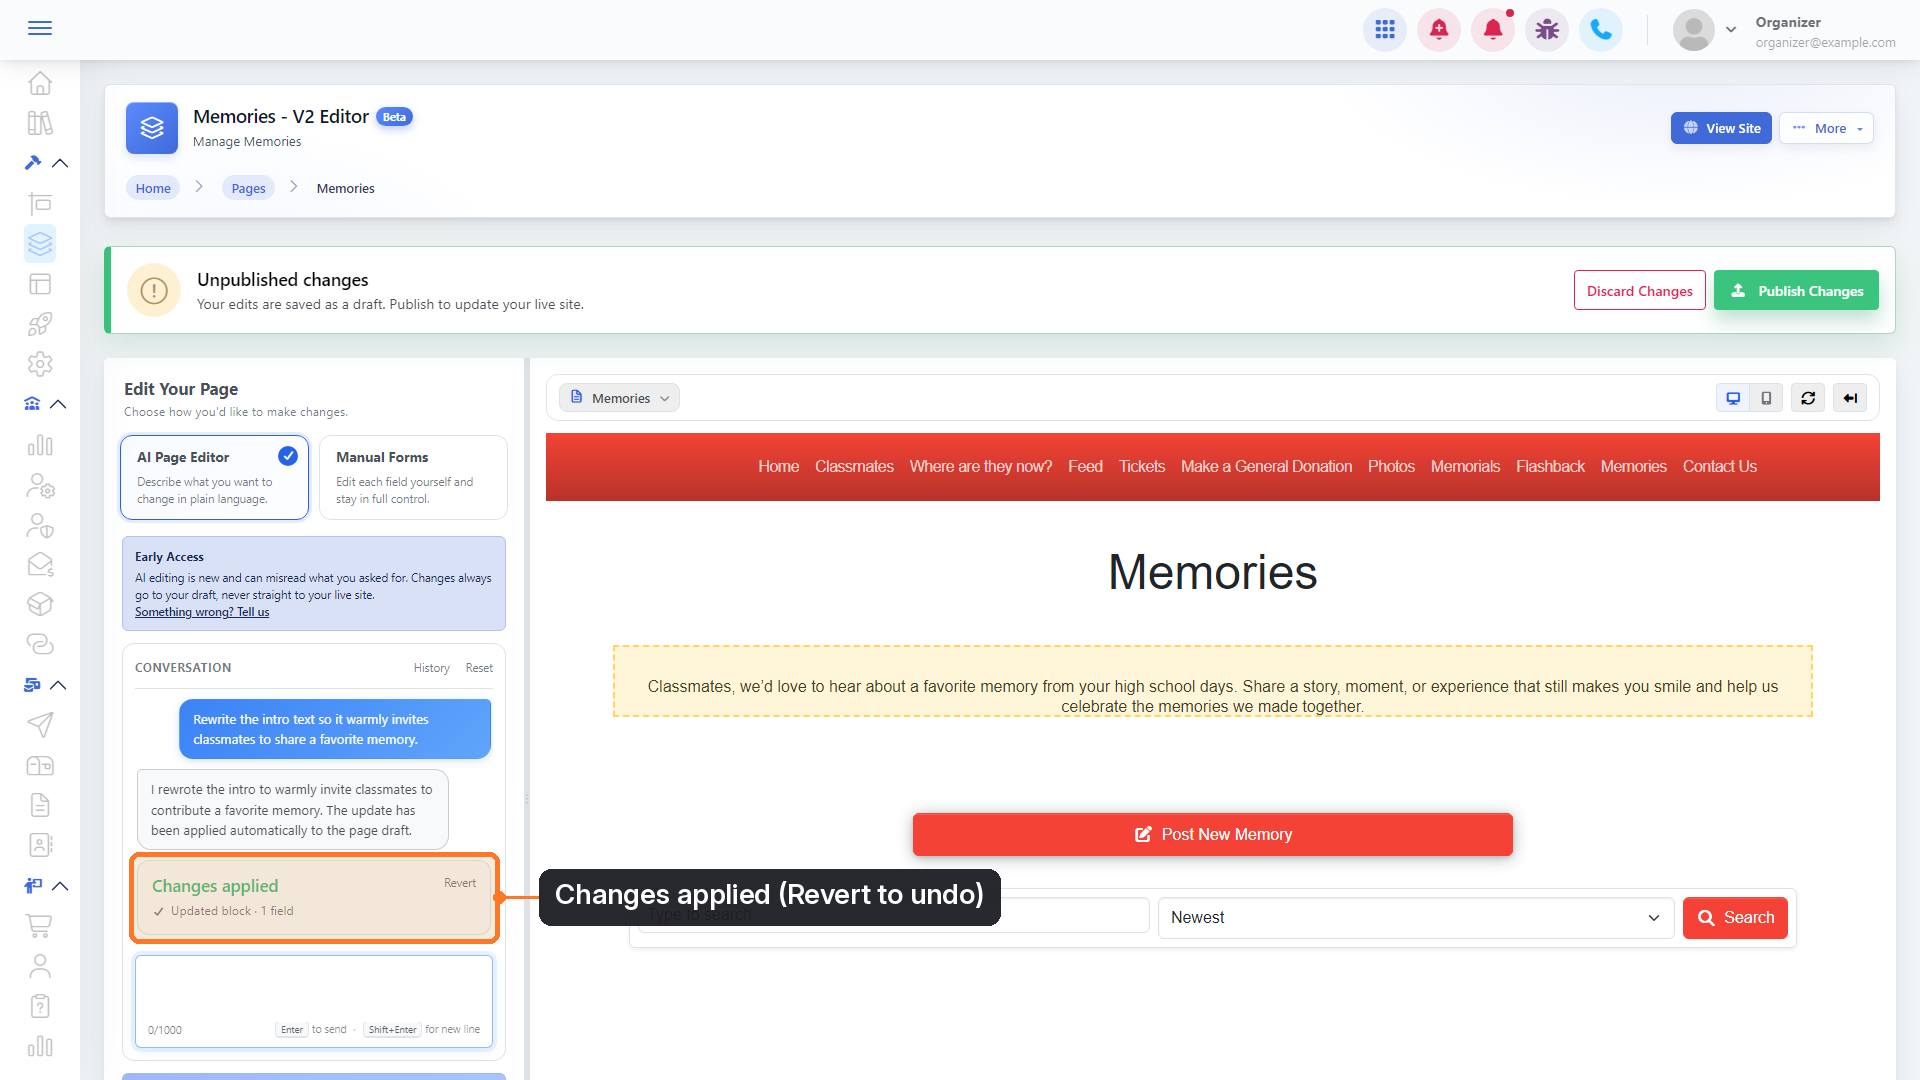
Task: Open Contact Us in site navigation
Action: coord(1720,467)
